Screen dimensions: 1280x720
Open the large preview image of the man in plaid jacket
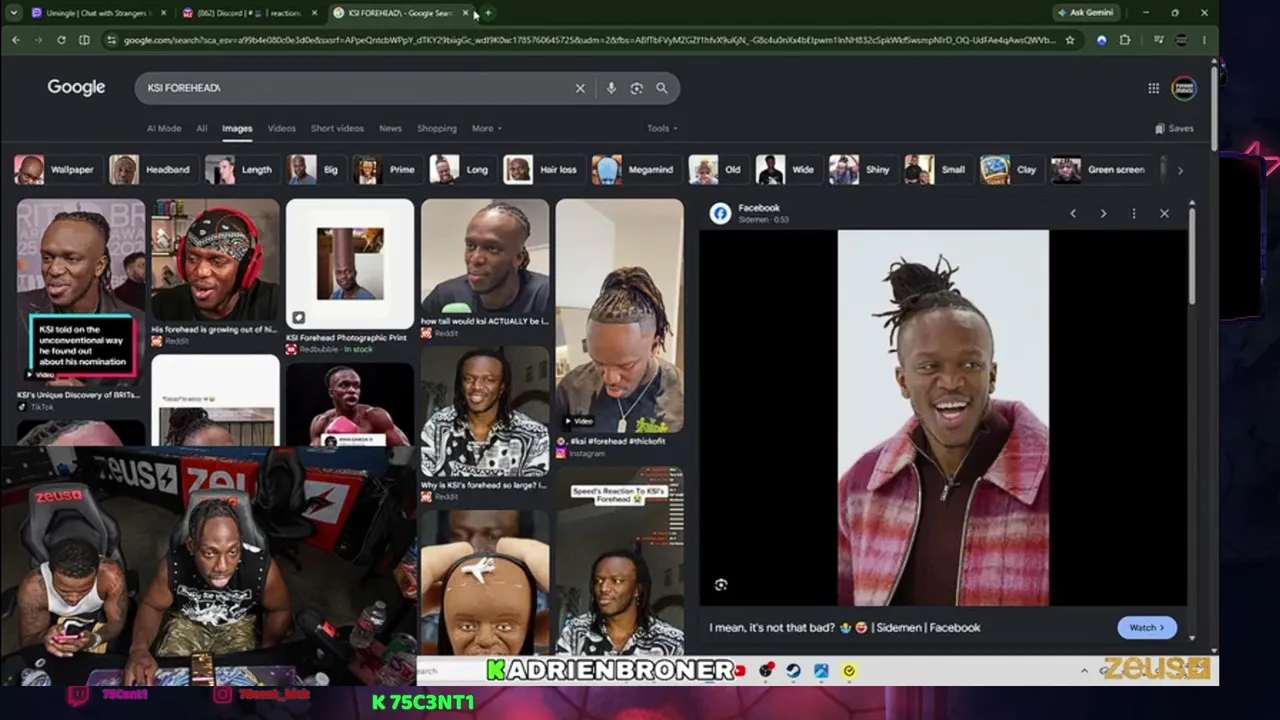point(943,418)
